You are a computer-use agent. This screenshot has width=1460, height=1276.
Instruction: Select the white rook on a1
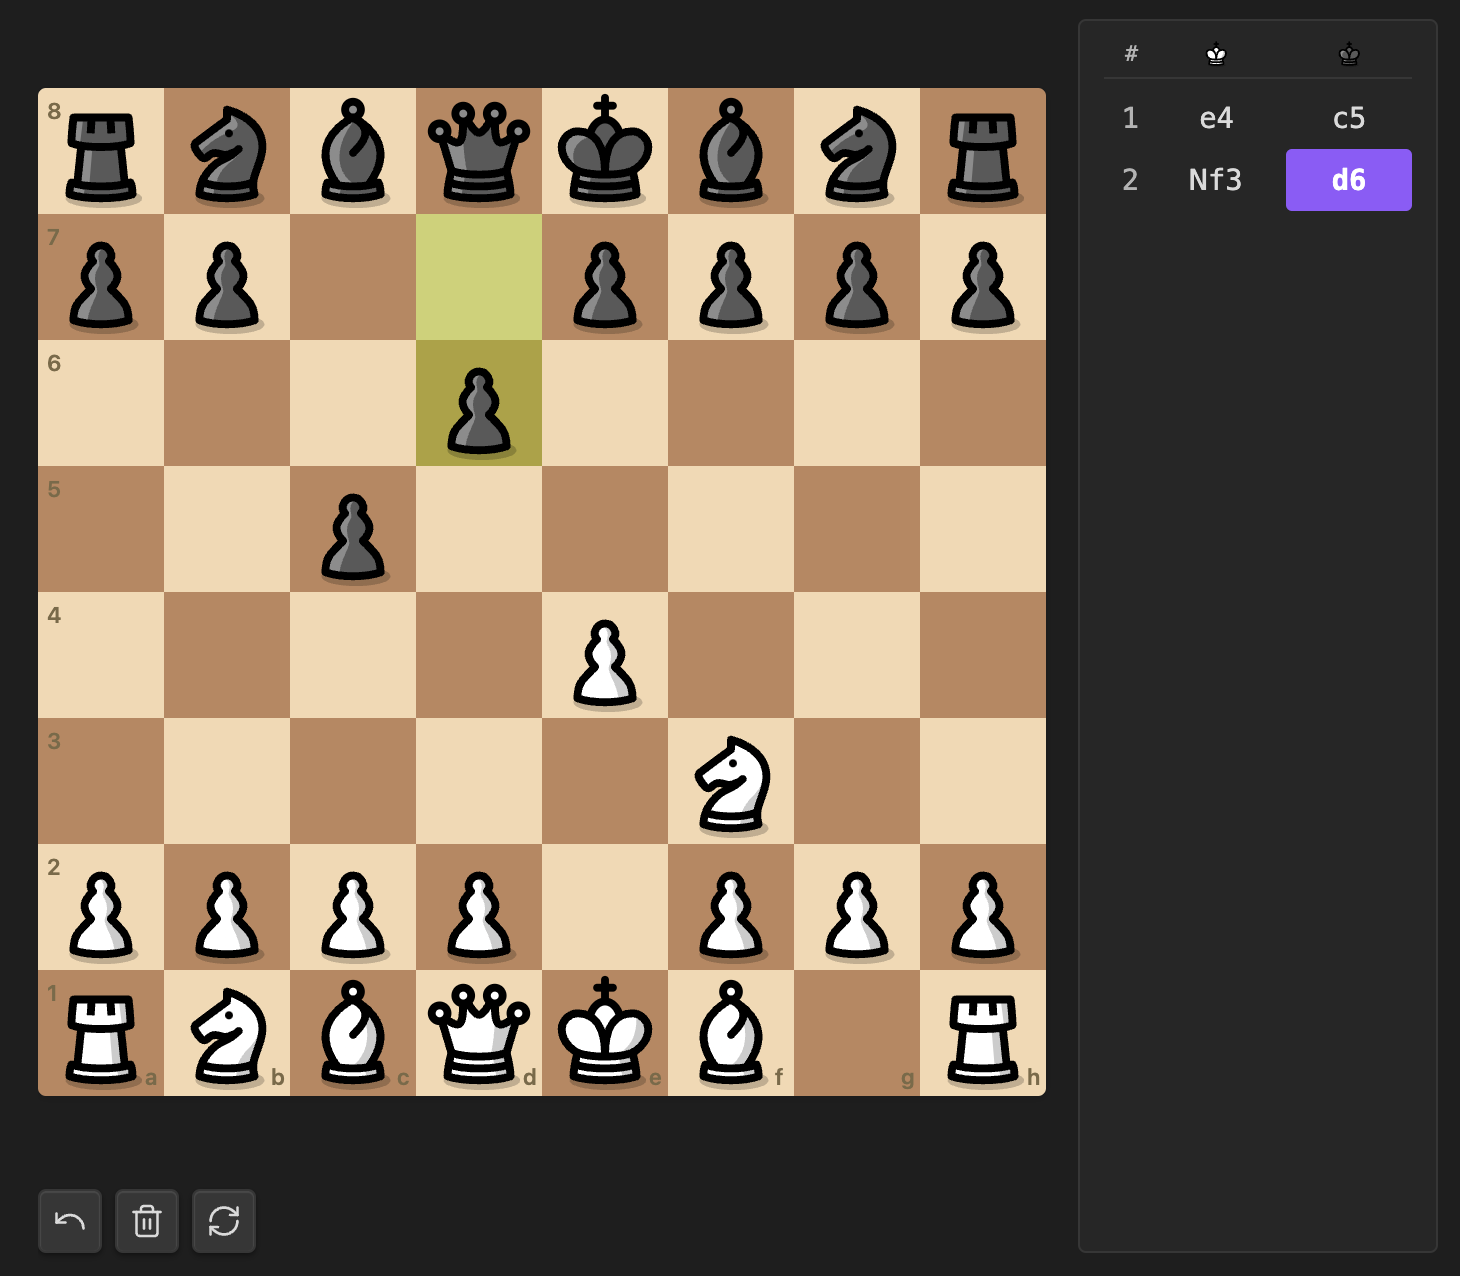click(x=101, y=1033)
